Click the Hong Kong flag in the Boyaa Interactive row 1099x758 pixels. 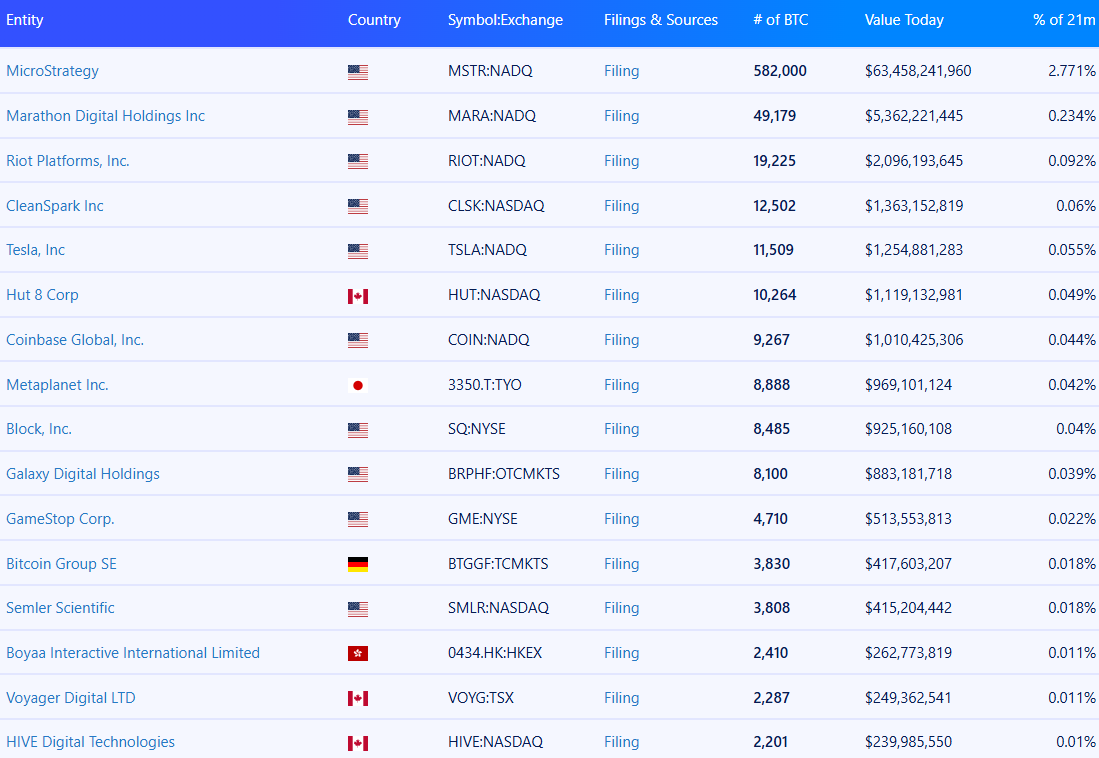coord(357,654)
